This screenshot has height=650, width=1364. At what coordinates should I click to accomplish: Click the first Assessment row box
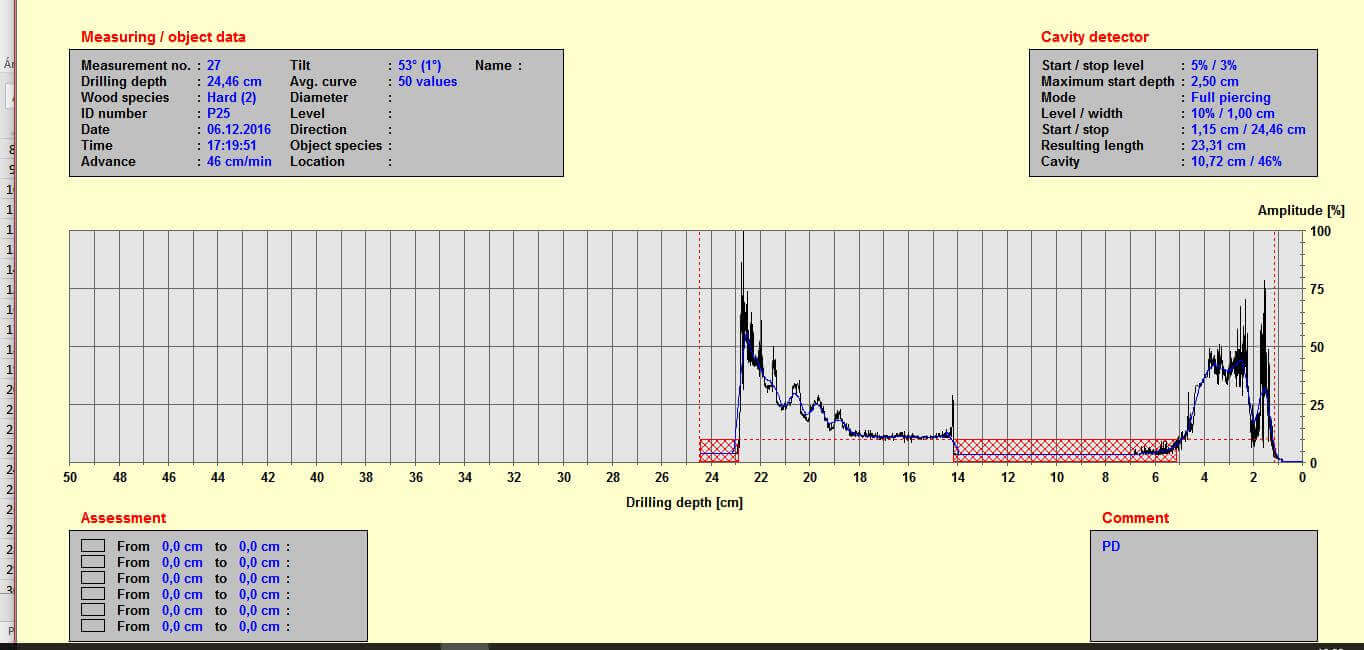coord(92,546)
